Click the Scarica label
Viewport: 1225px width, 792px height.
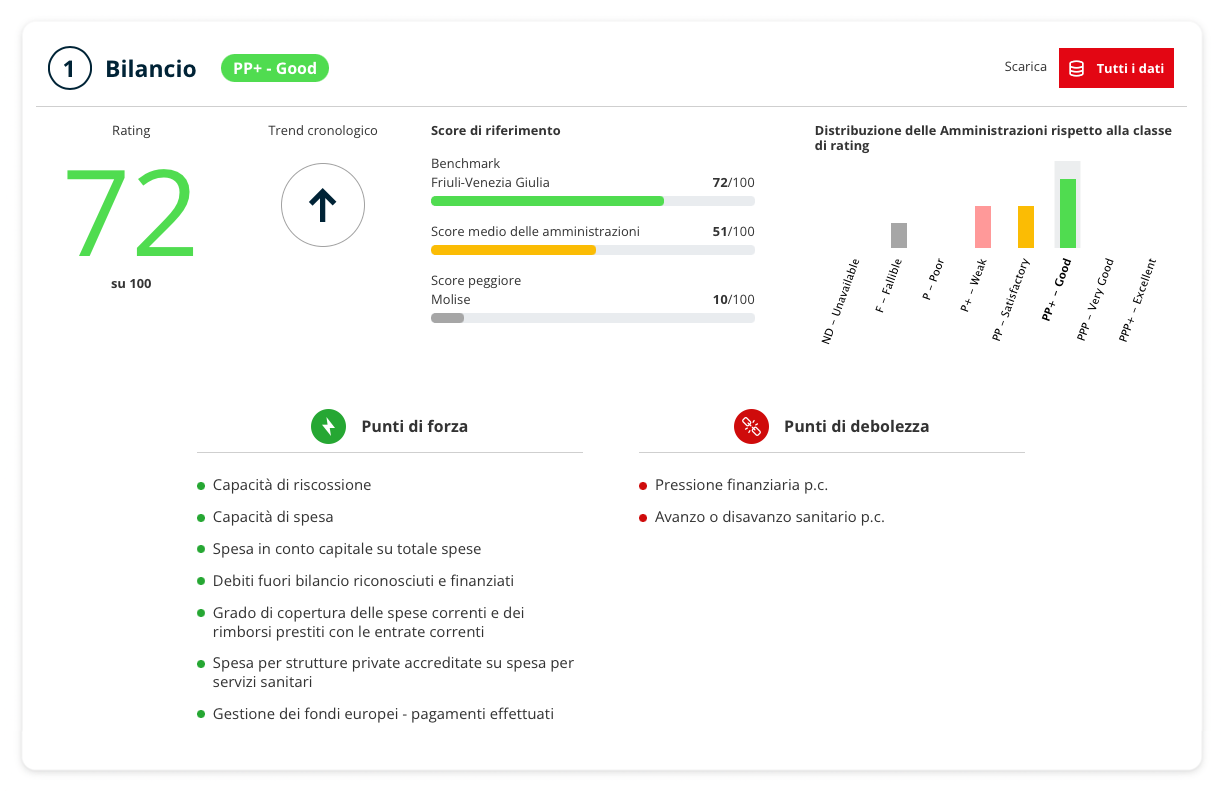tap(1025, 67)
